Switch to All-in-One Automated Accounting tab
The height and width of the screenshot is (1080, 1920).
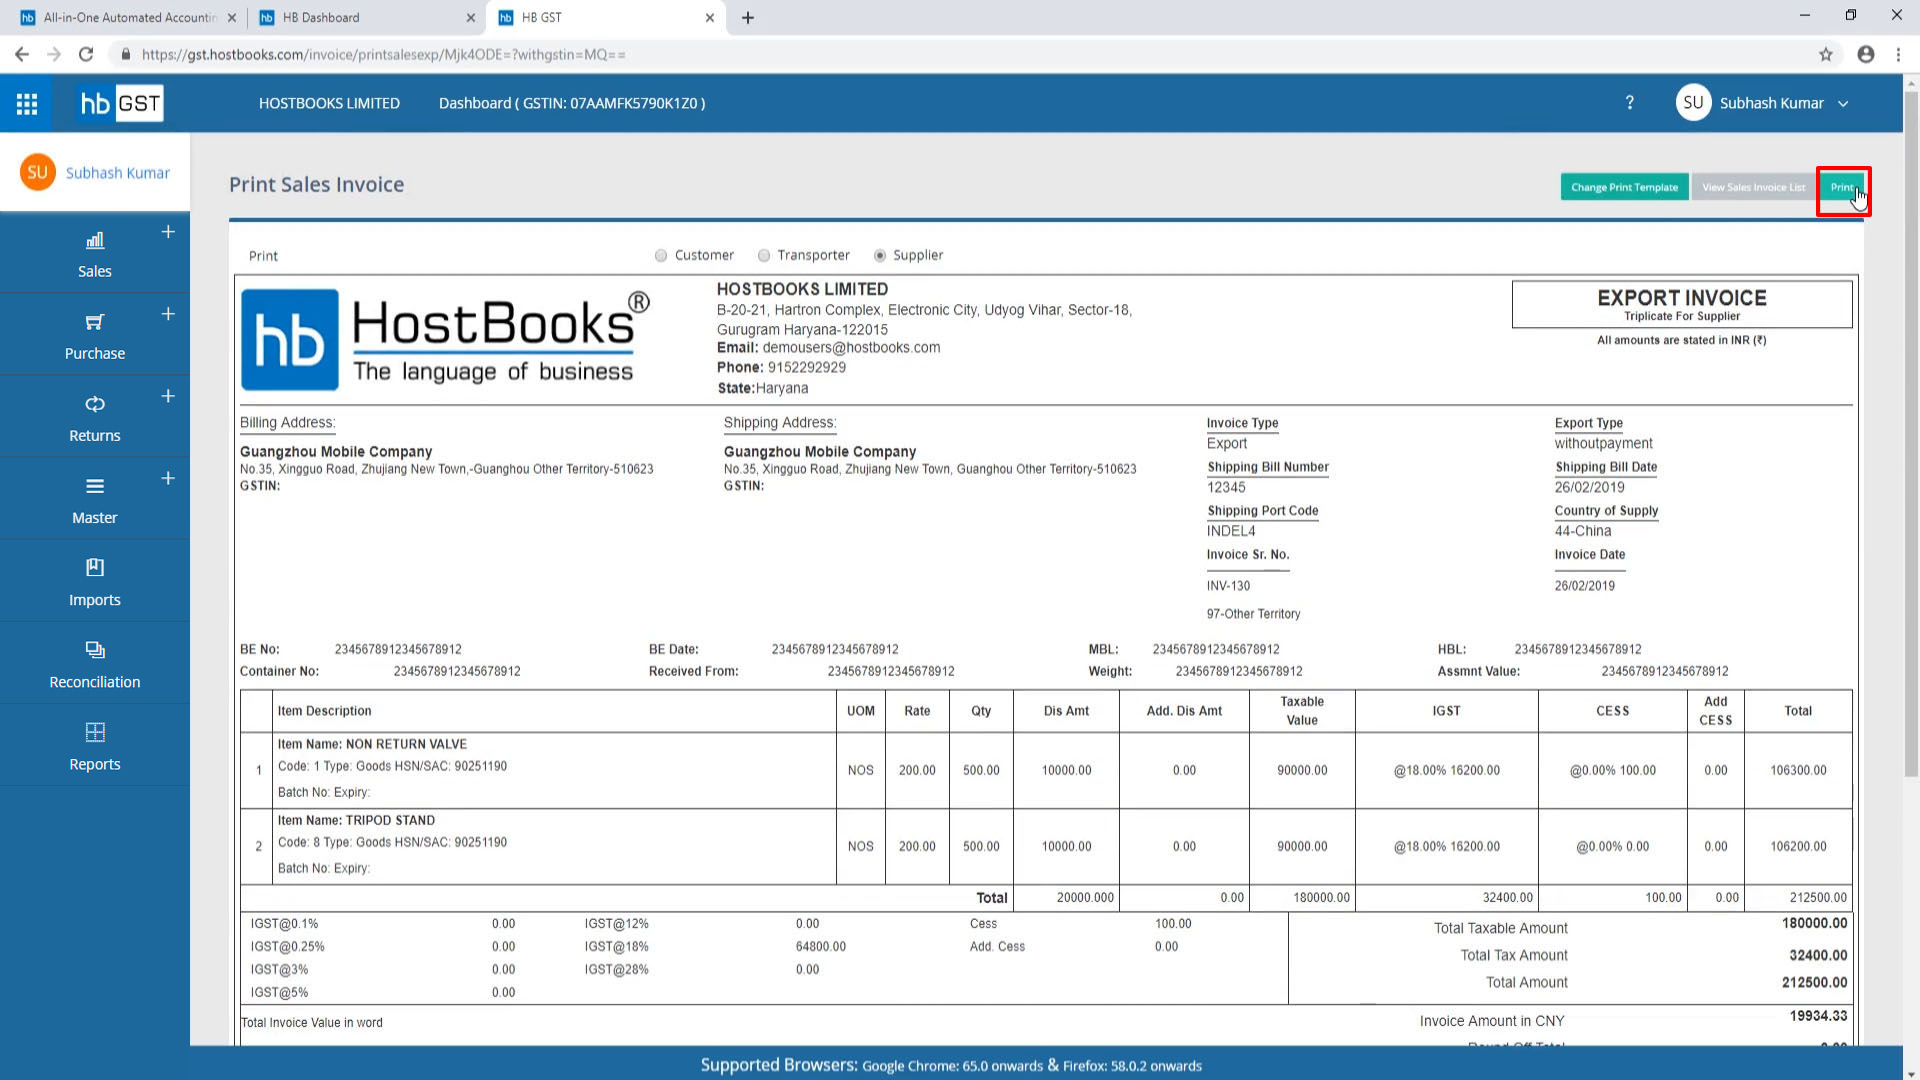[128, 17]
